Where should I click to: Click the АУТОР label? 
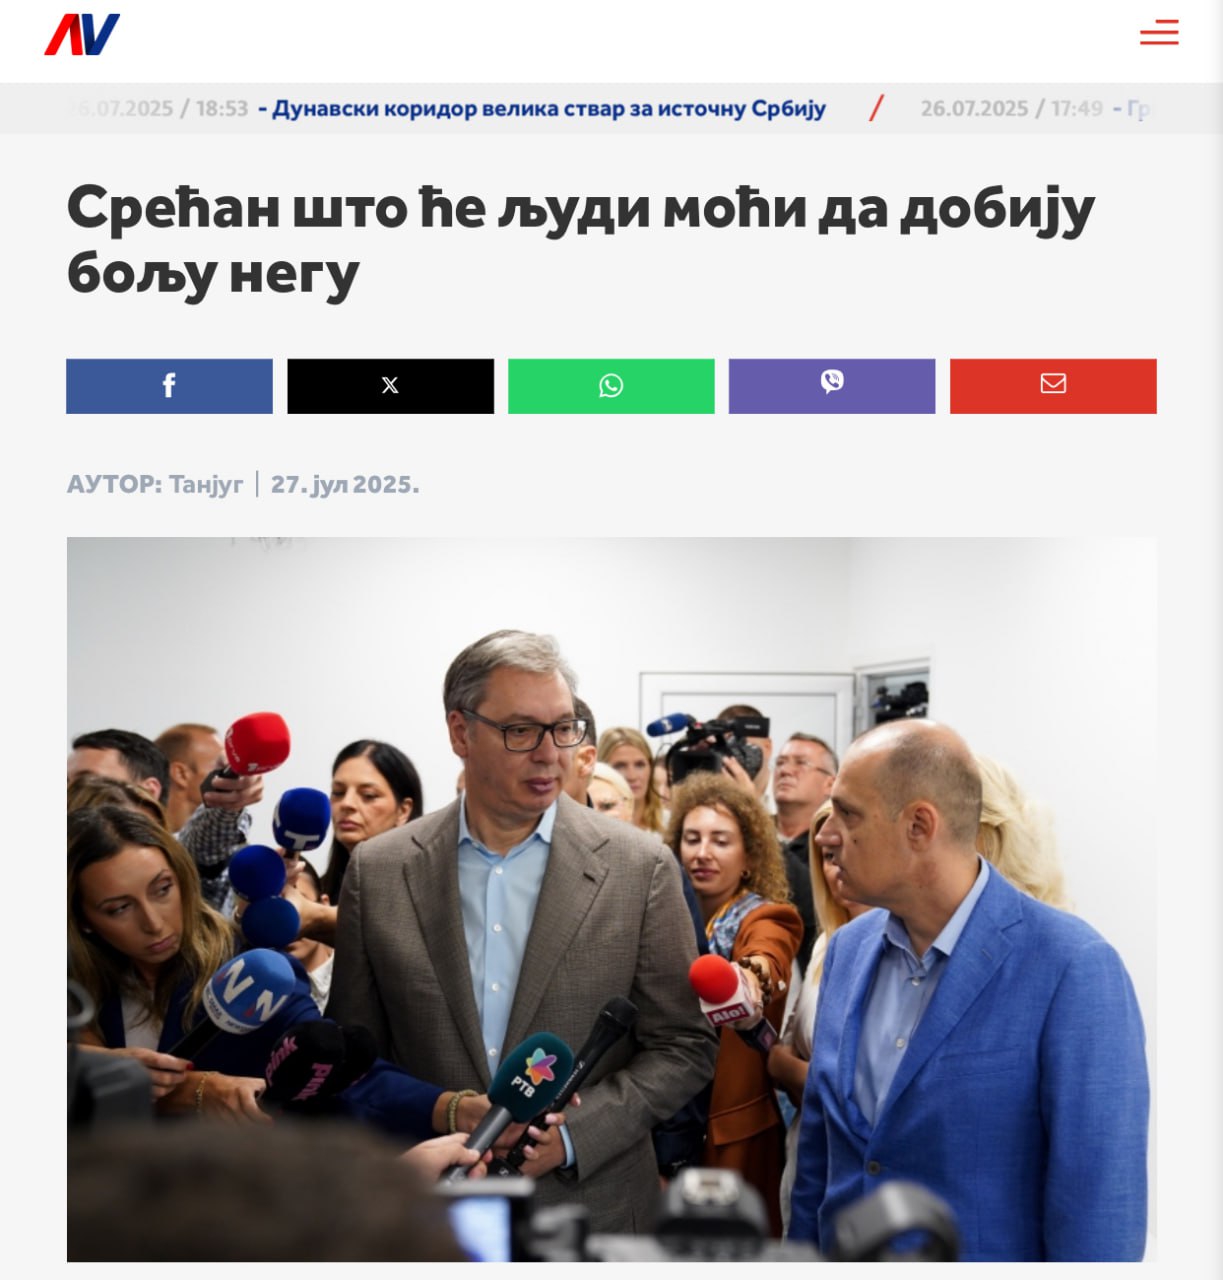pos(114,484)
